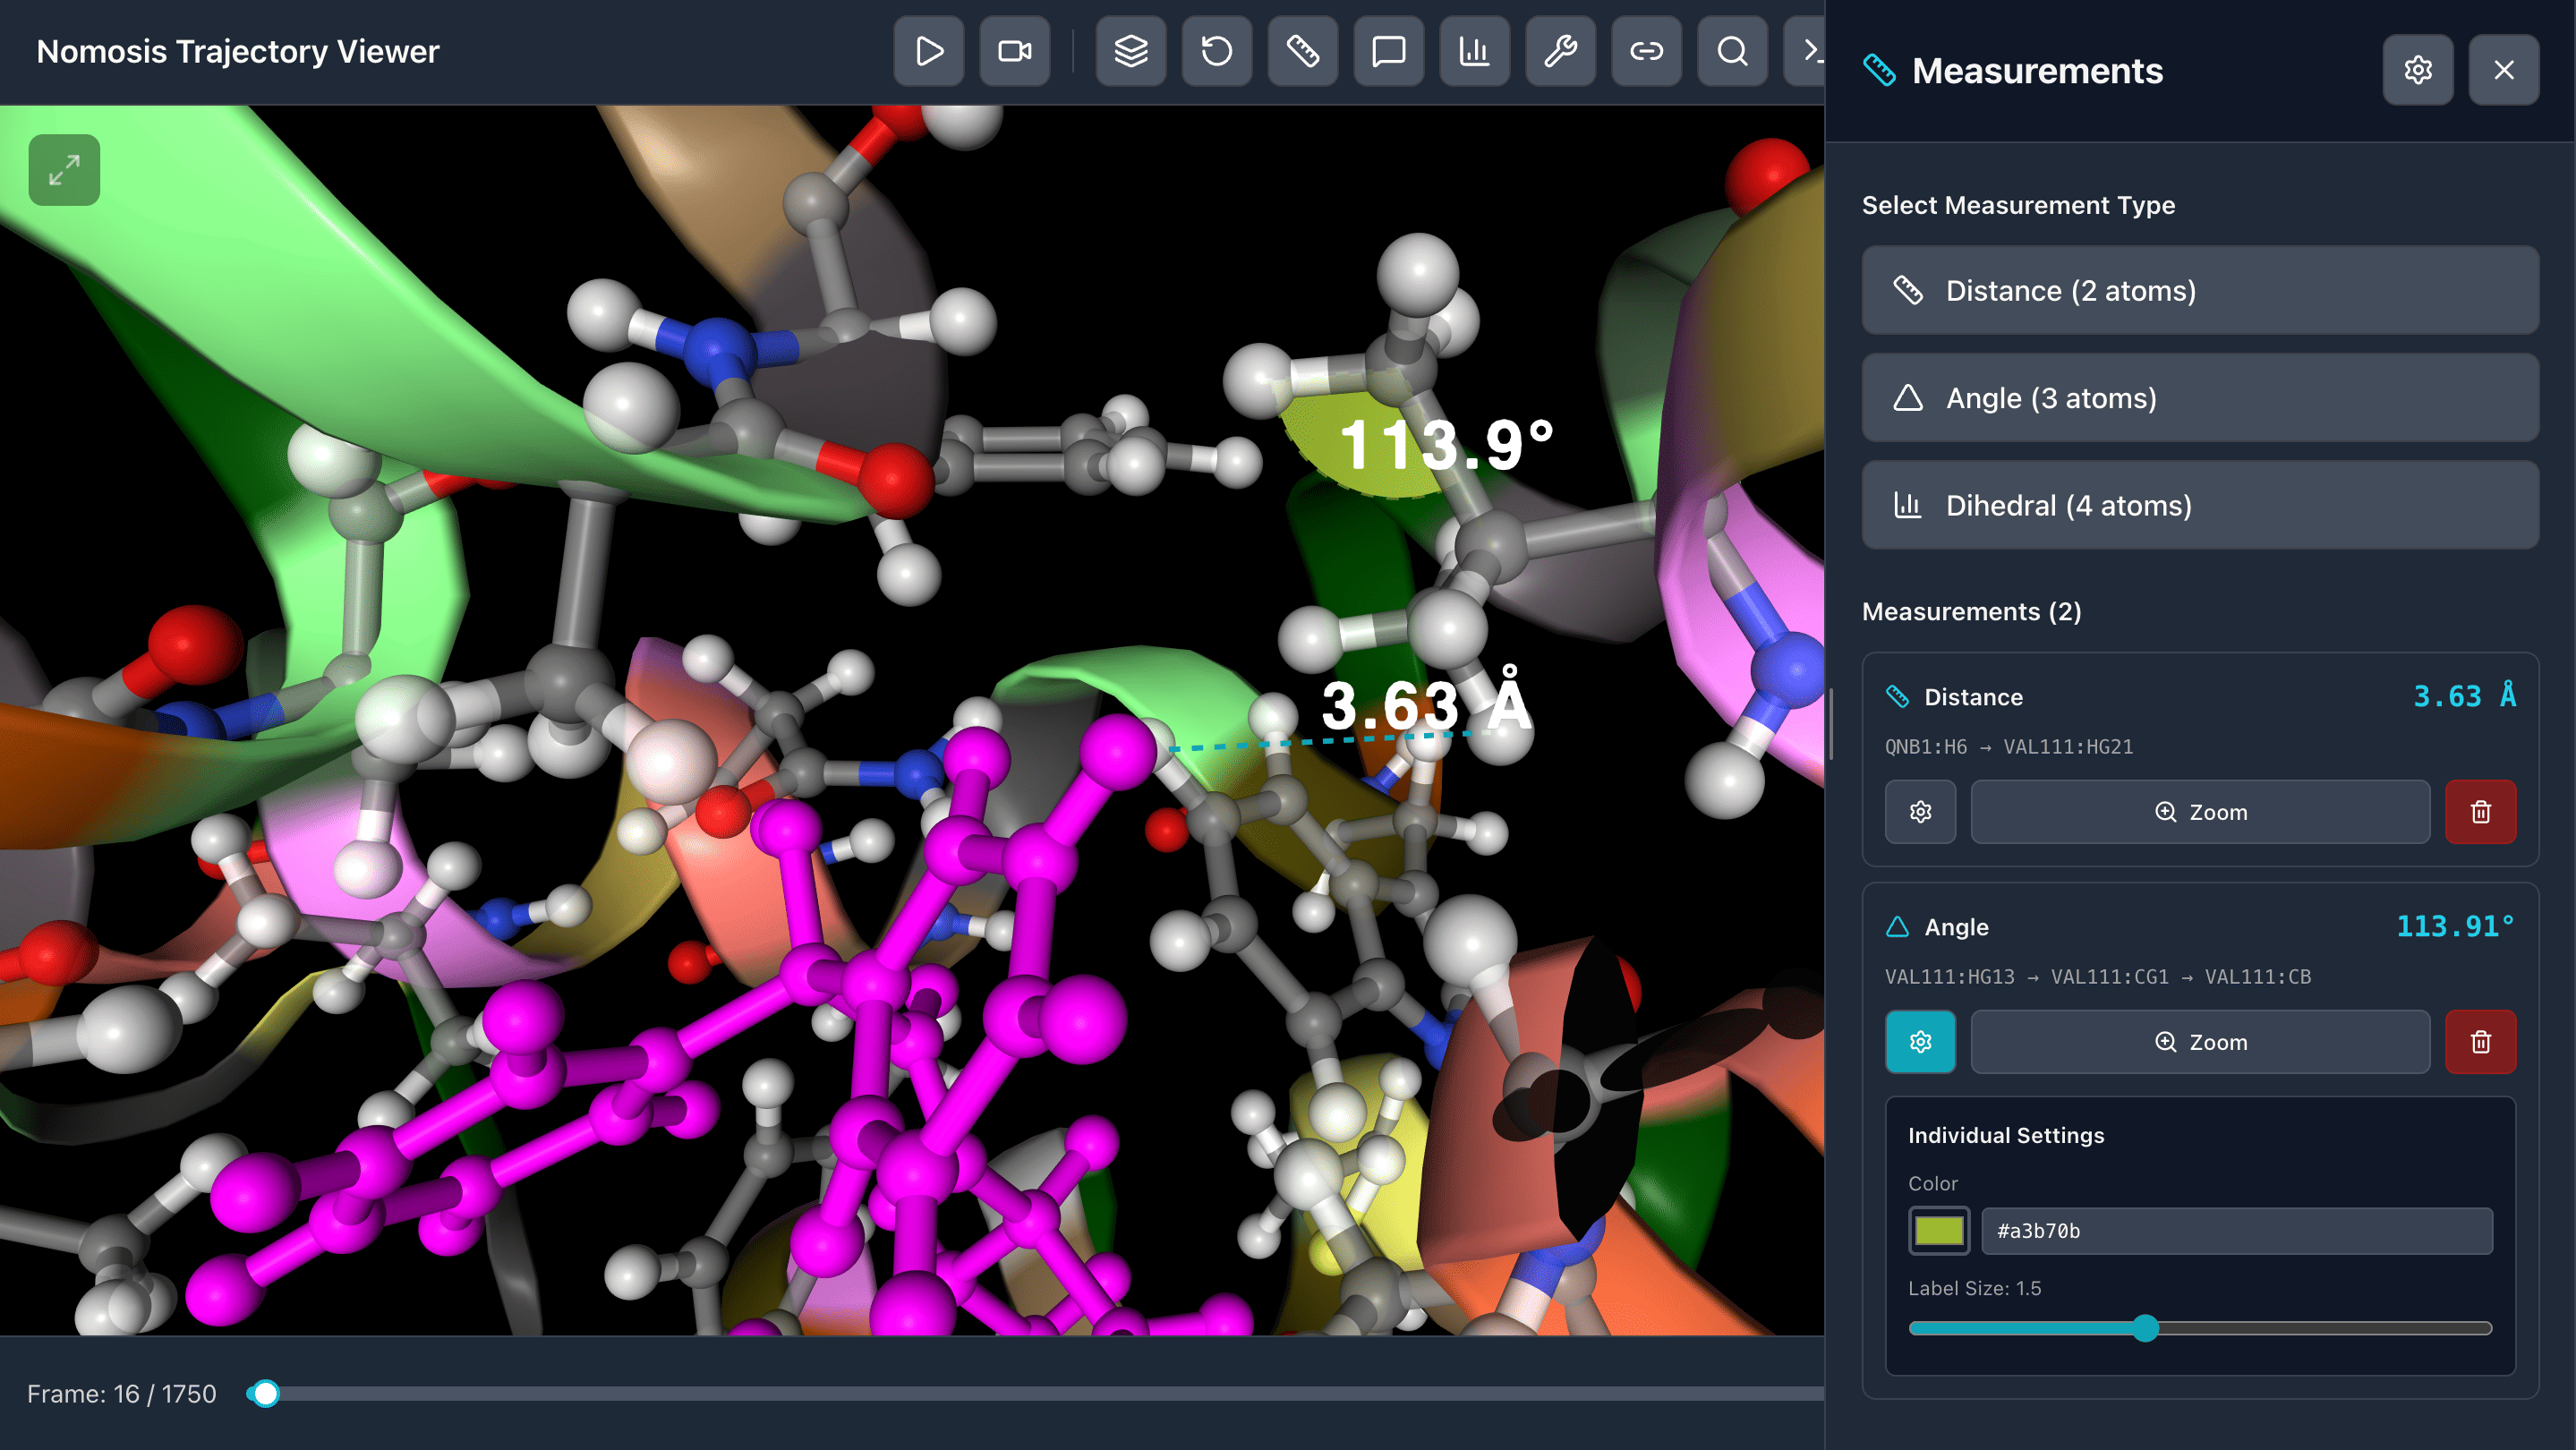
Task: Click the #a3b70b hex color field
Action: (x=2236, y=1231)
